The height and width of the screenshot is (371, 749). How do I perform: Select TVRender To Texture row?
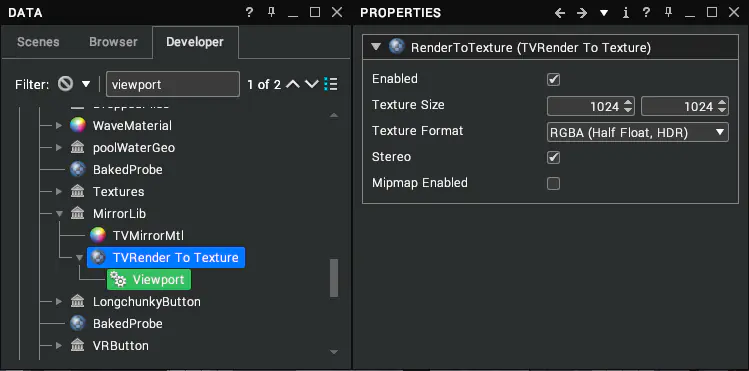point(166,257)
